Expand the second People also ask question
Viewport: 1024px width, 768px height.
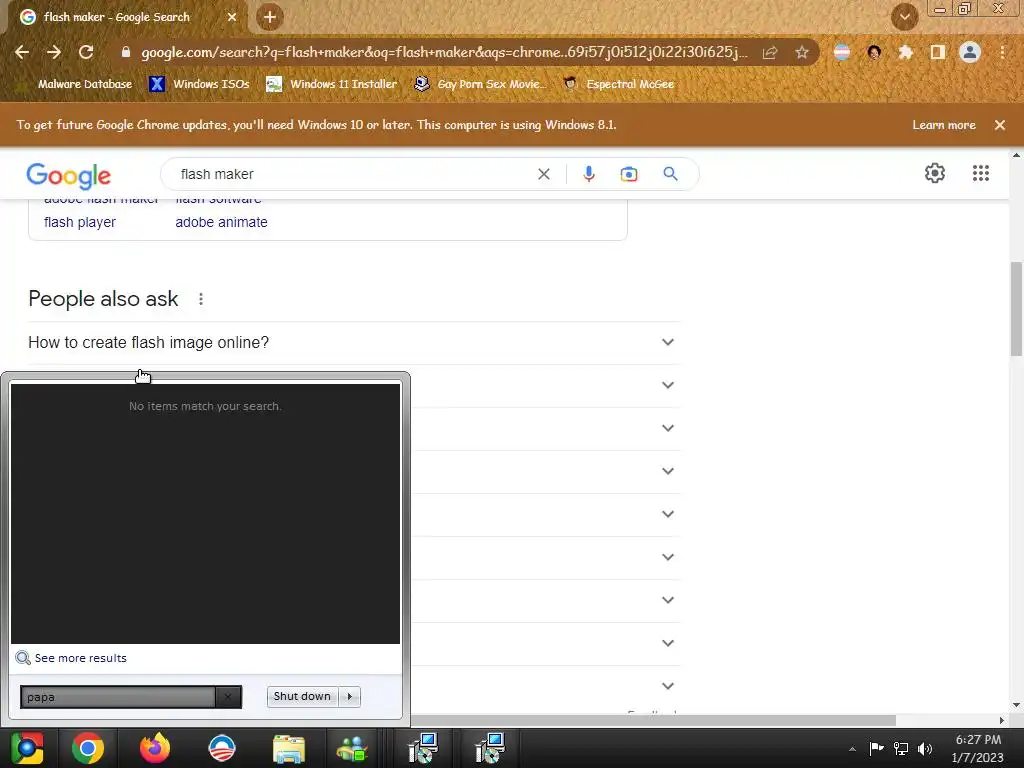(x=667, y=385)
